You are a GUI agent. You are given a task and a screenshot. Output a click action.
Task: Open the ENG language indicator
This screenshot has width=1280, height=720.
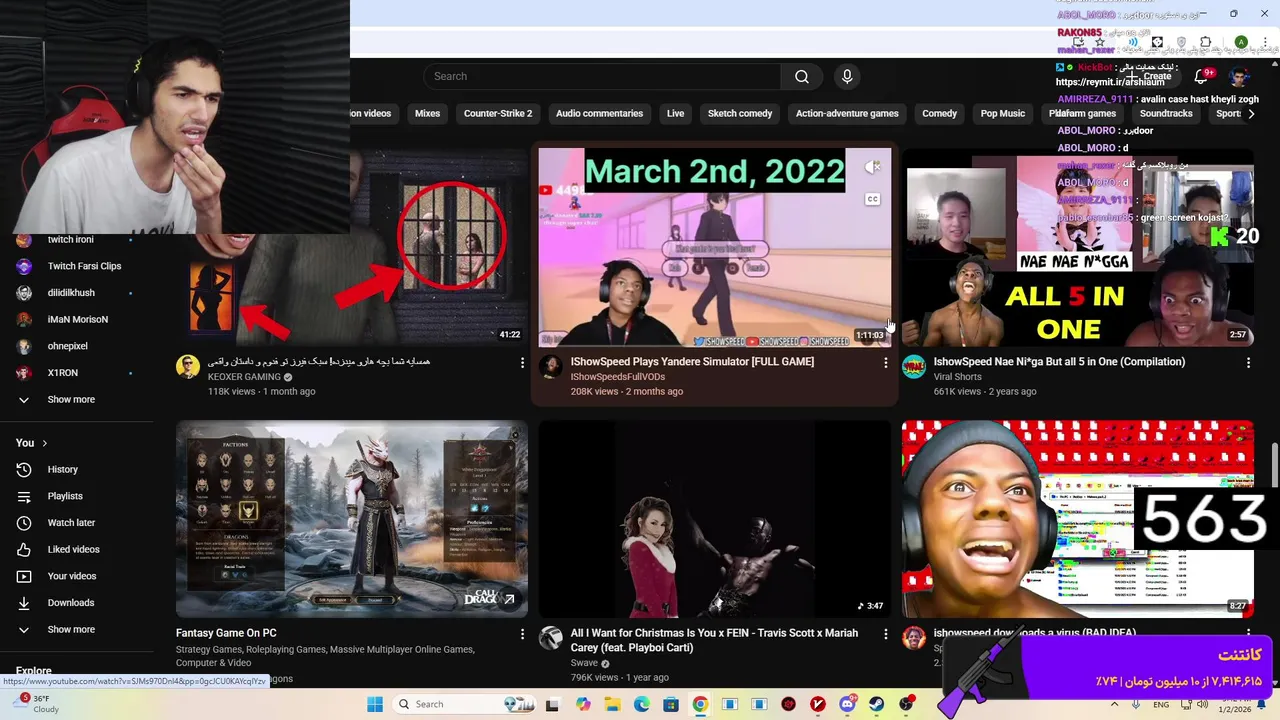click(1161, 704)
